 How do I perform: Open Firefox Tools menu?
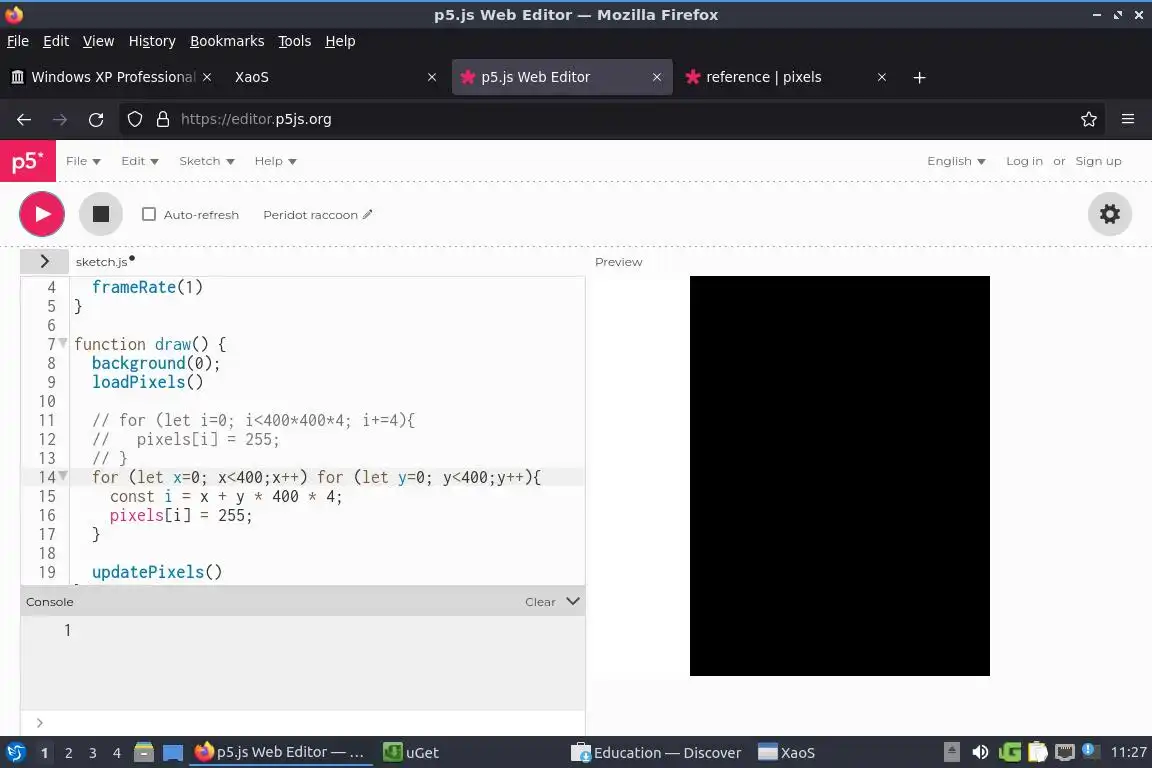(x=295, y=41)
